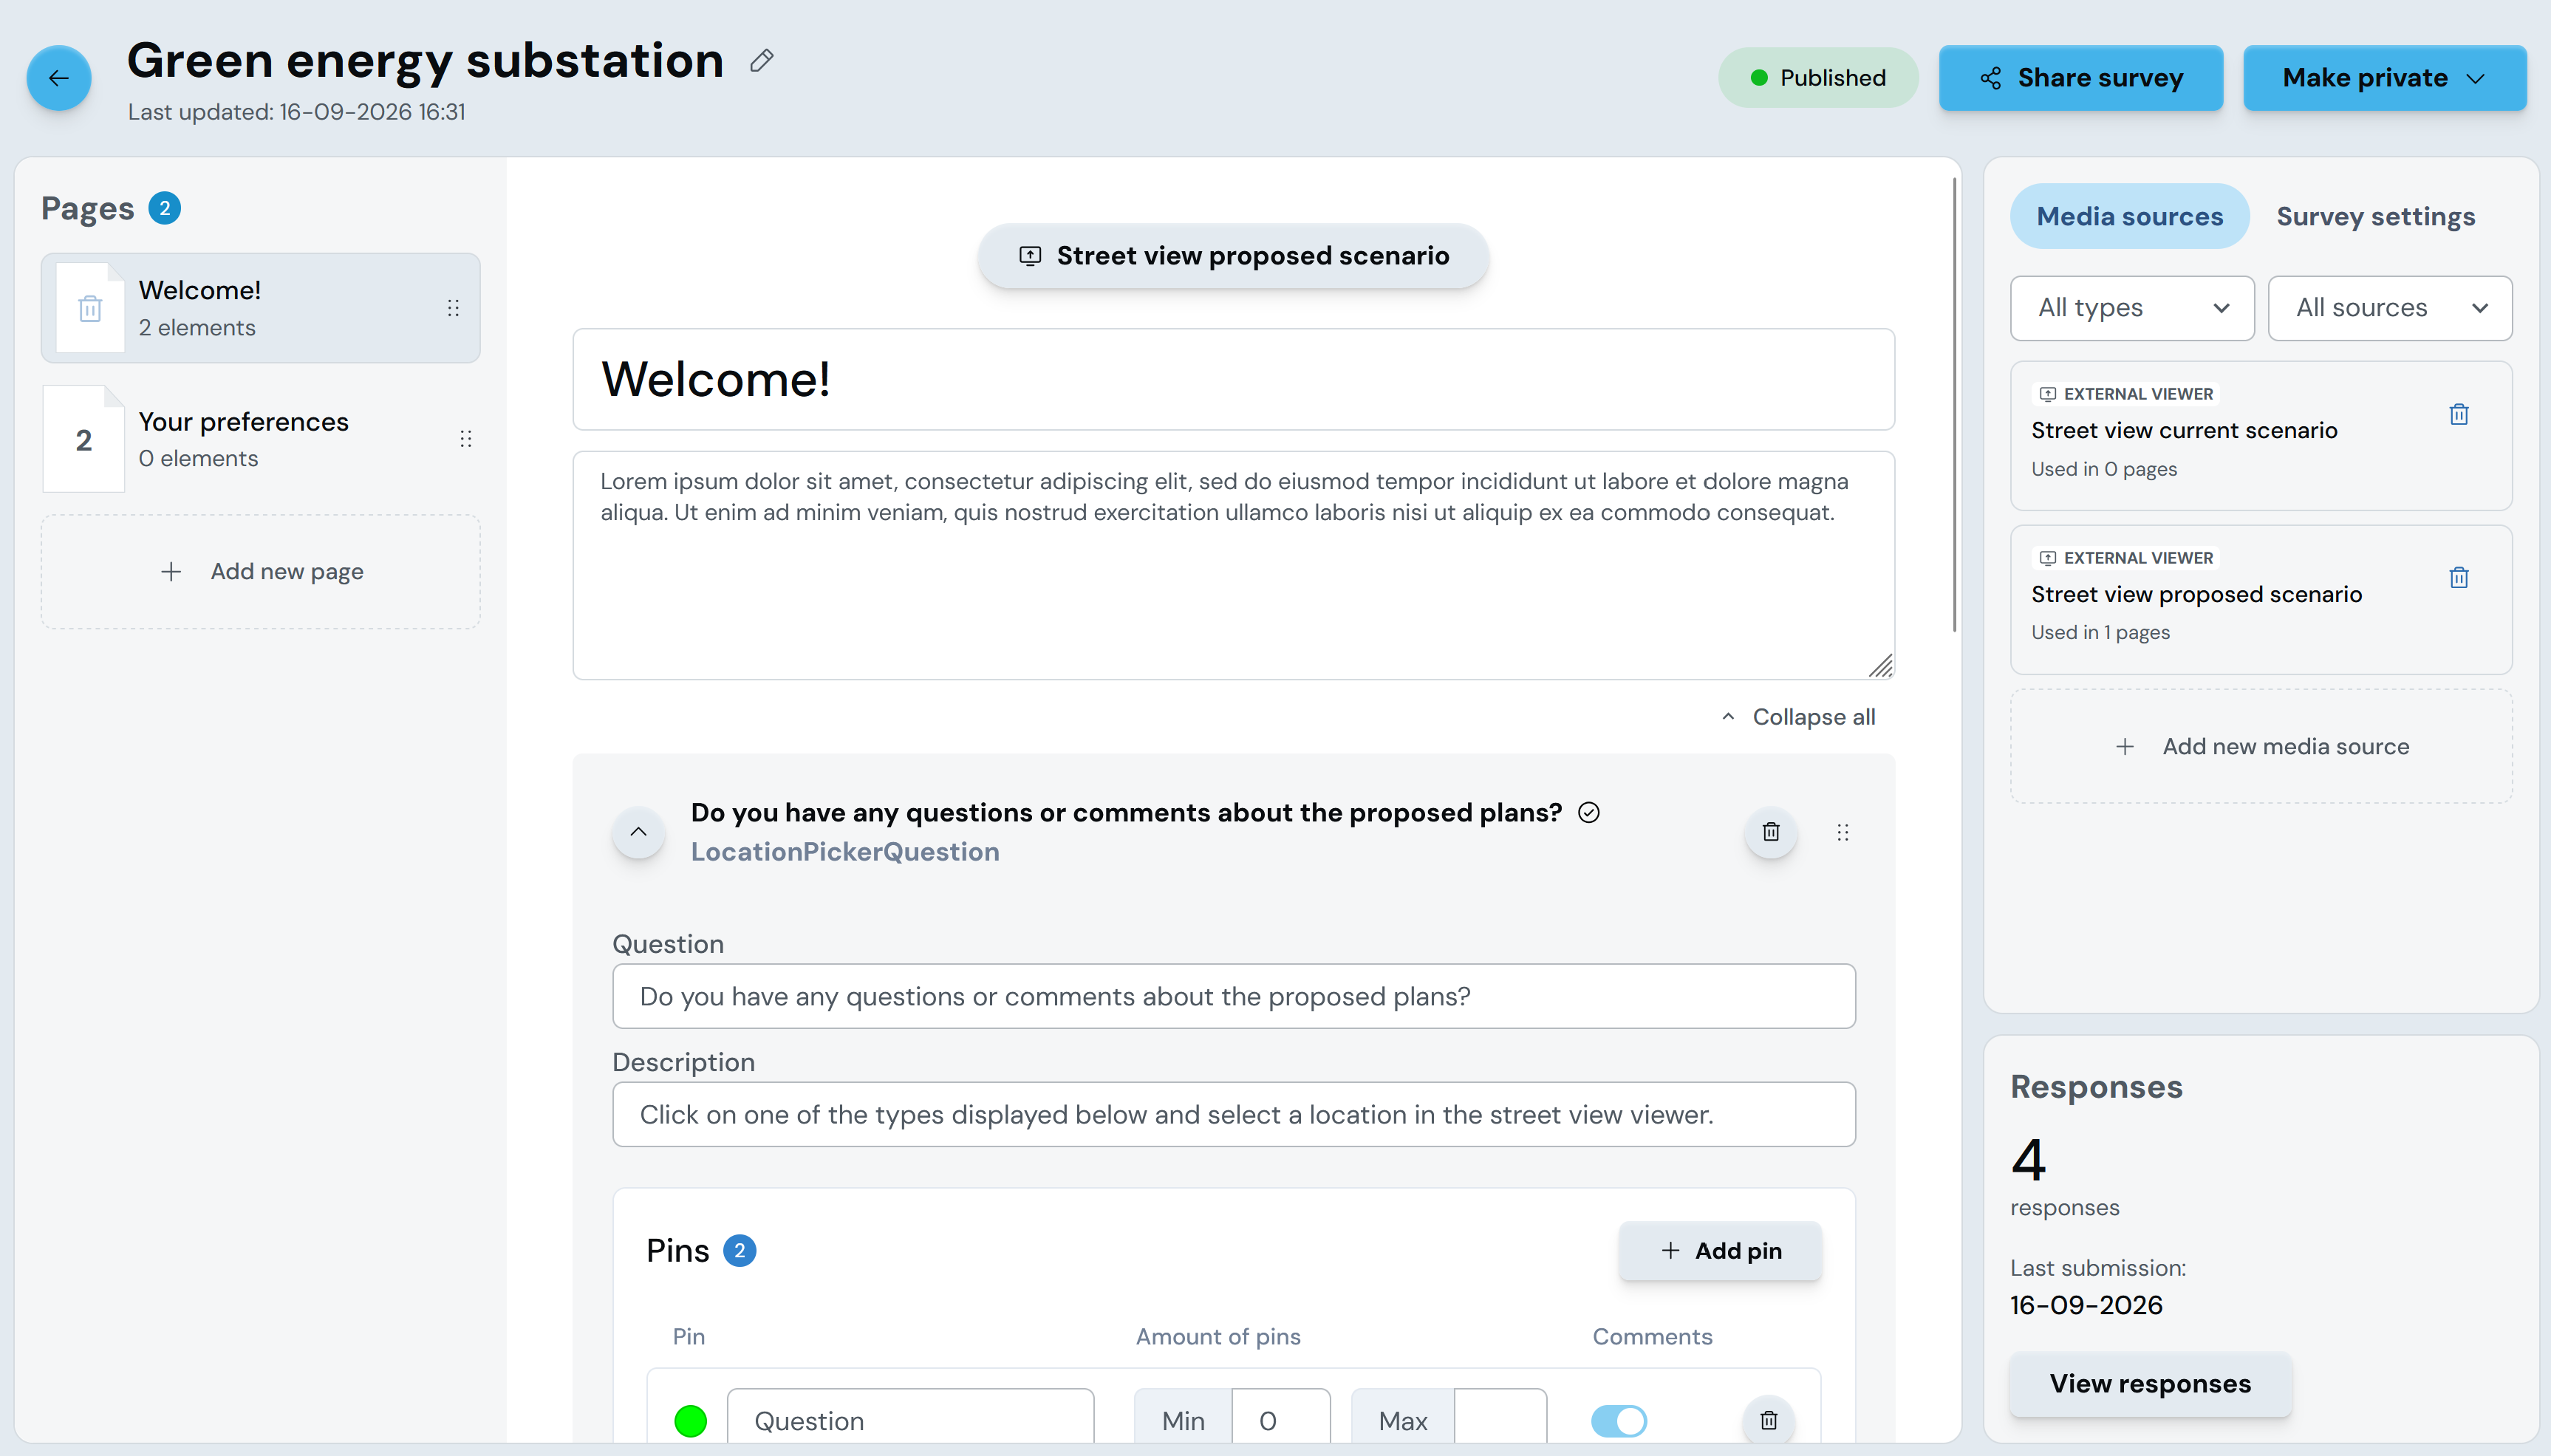Open Make private dropdown button

point(2384,78)
